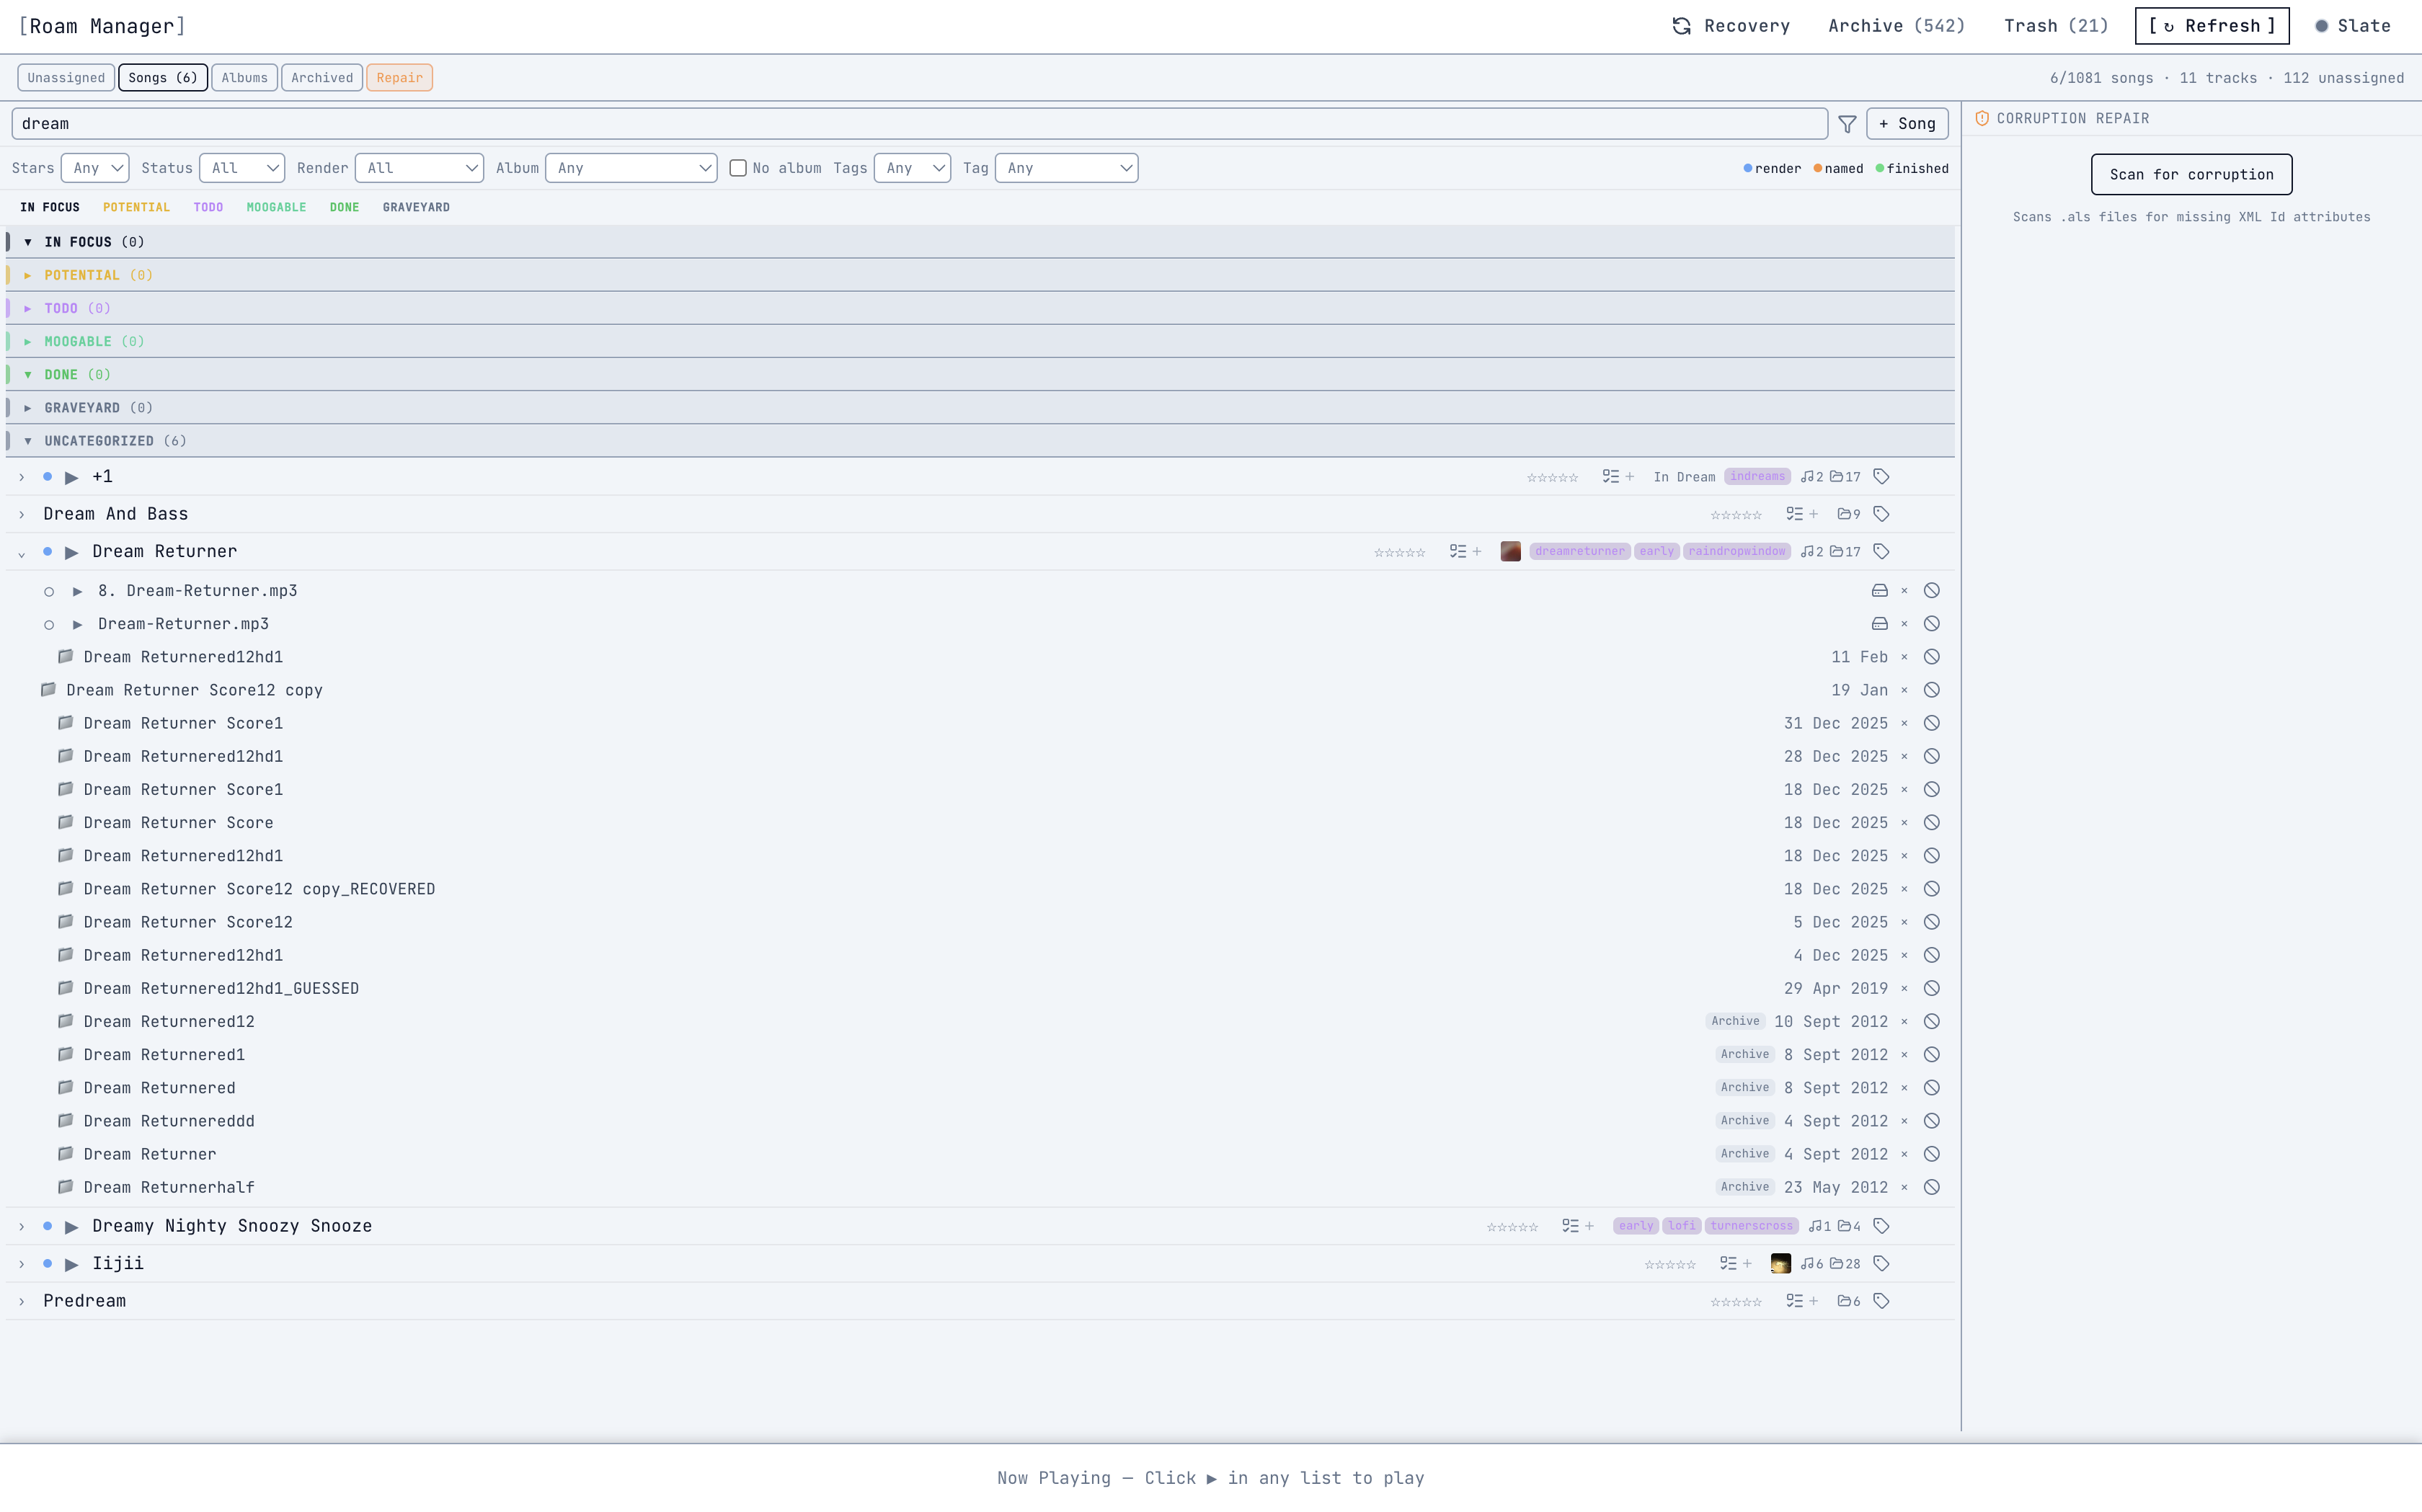Click the drive icon for 8. Dream-Returner.mp3

(x=1879, y=591)
